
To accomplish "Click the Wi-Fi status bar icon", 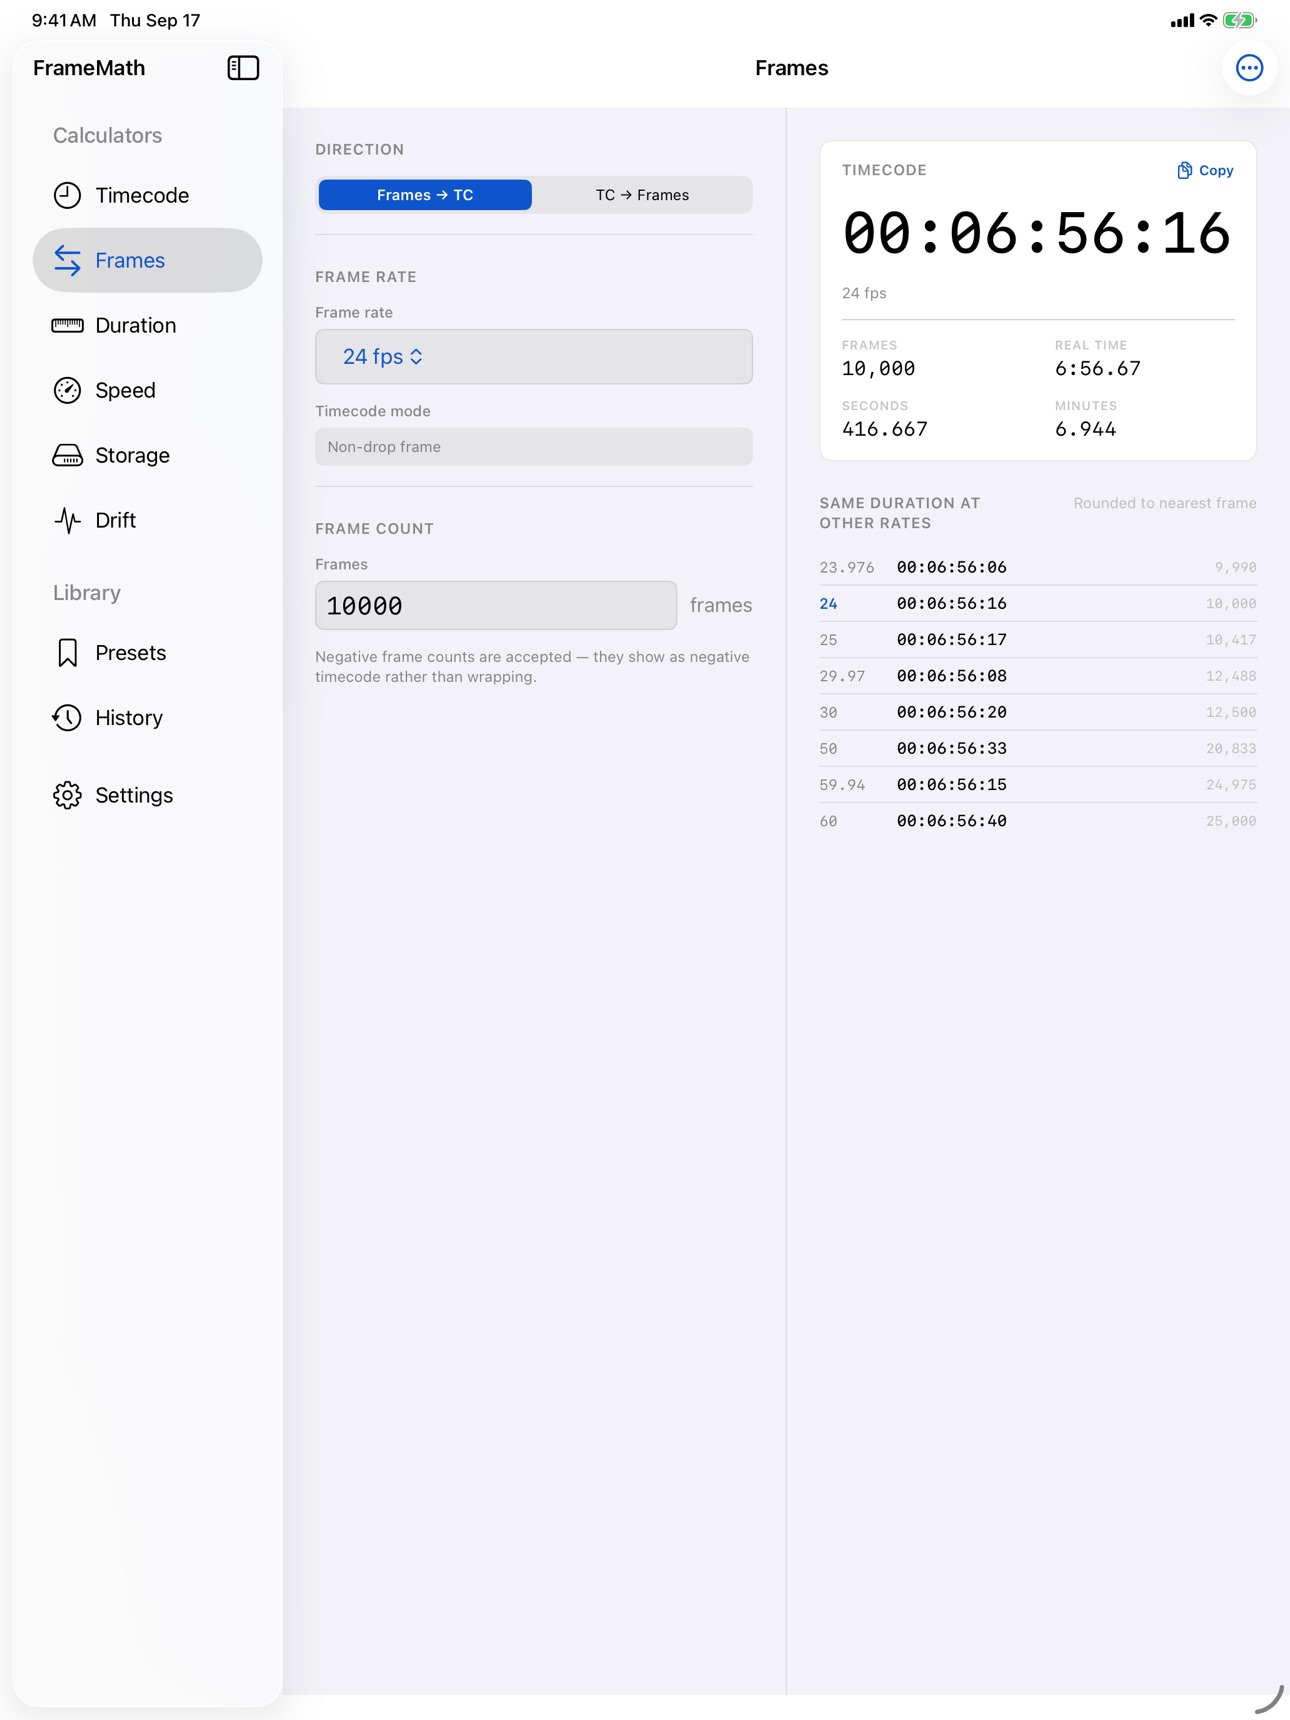I will [1208, 20].
